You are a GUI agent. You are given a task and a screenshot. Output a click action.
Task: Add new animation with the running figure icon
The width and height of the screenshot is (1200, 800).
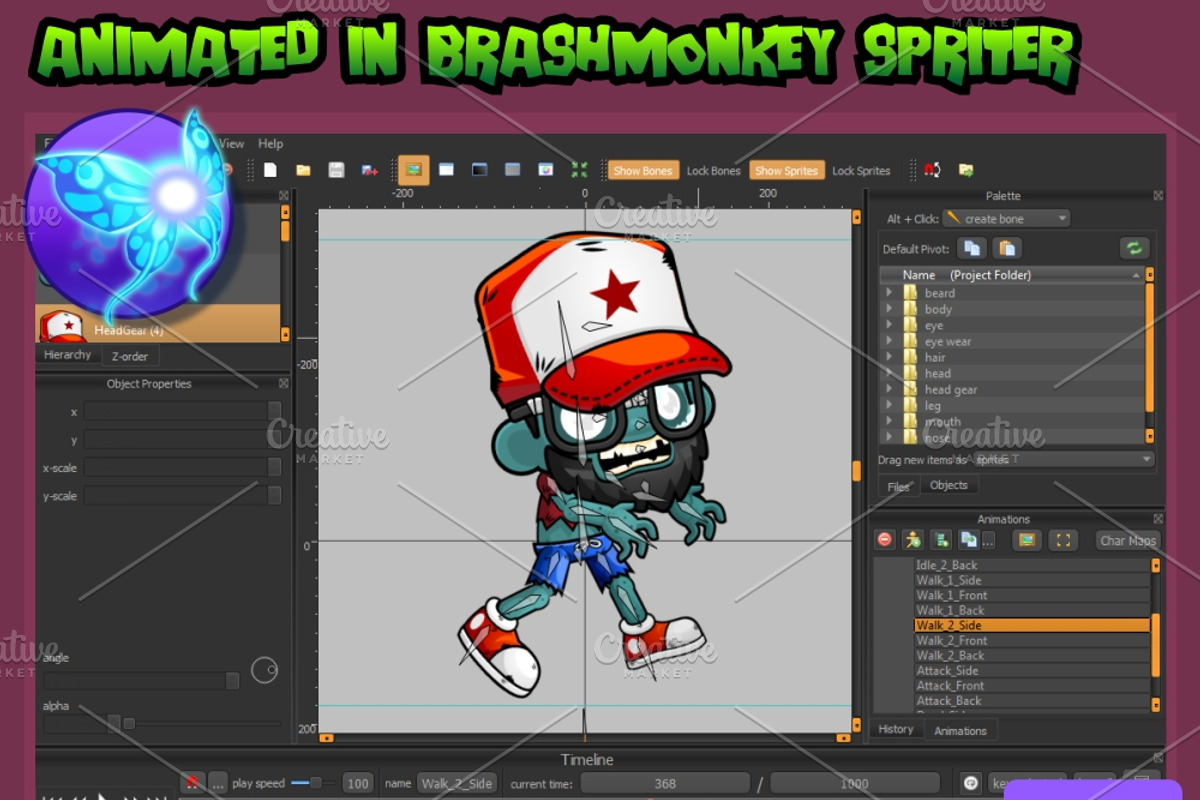coord(912,540)
